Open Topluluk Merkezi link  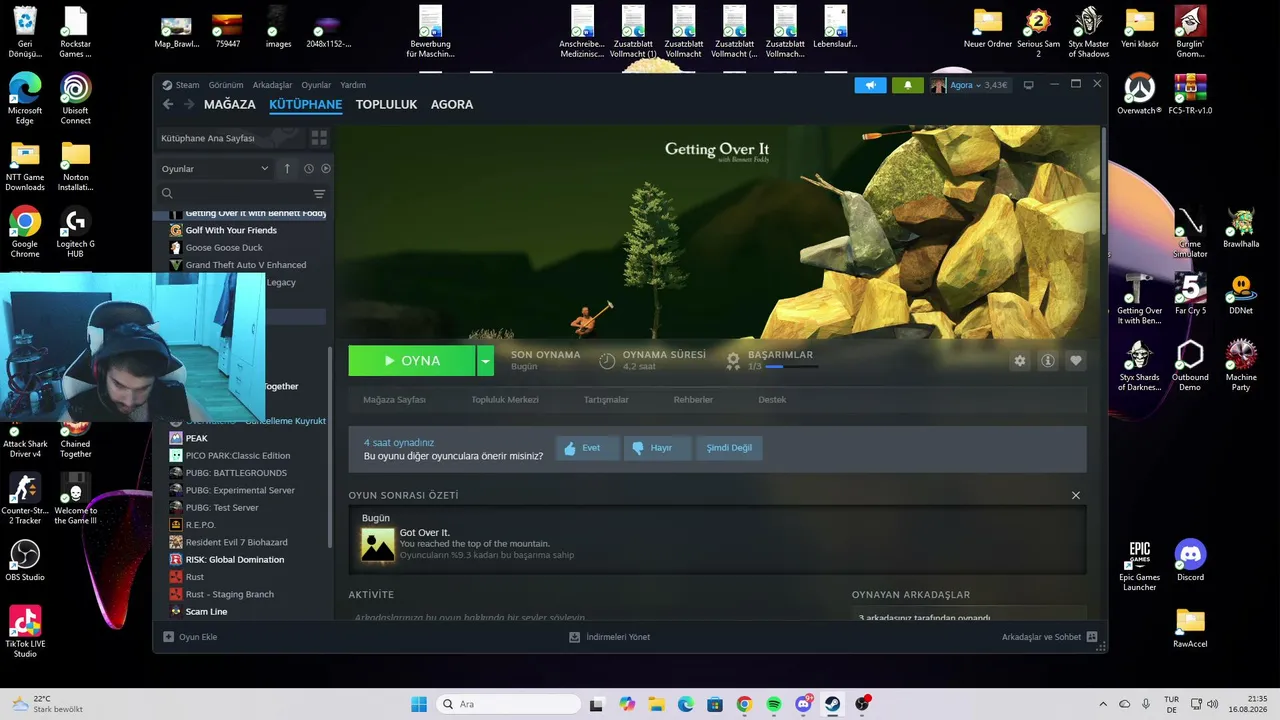click(x=505, y=400)
